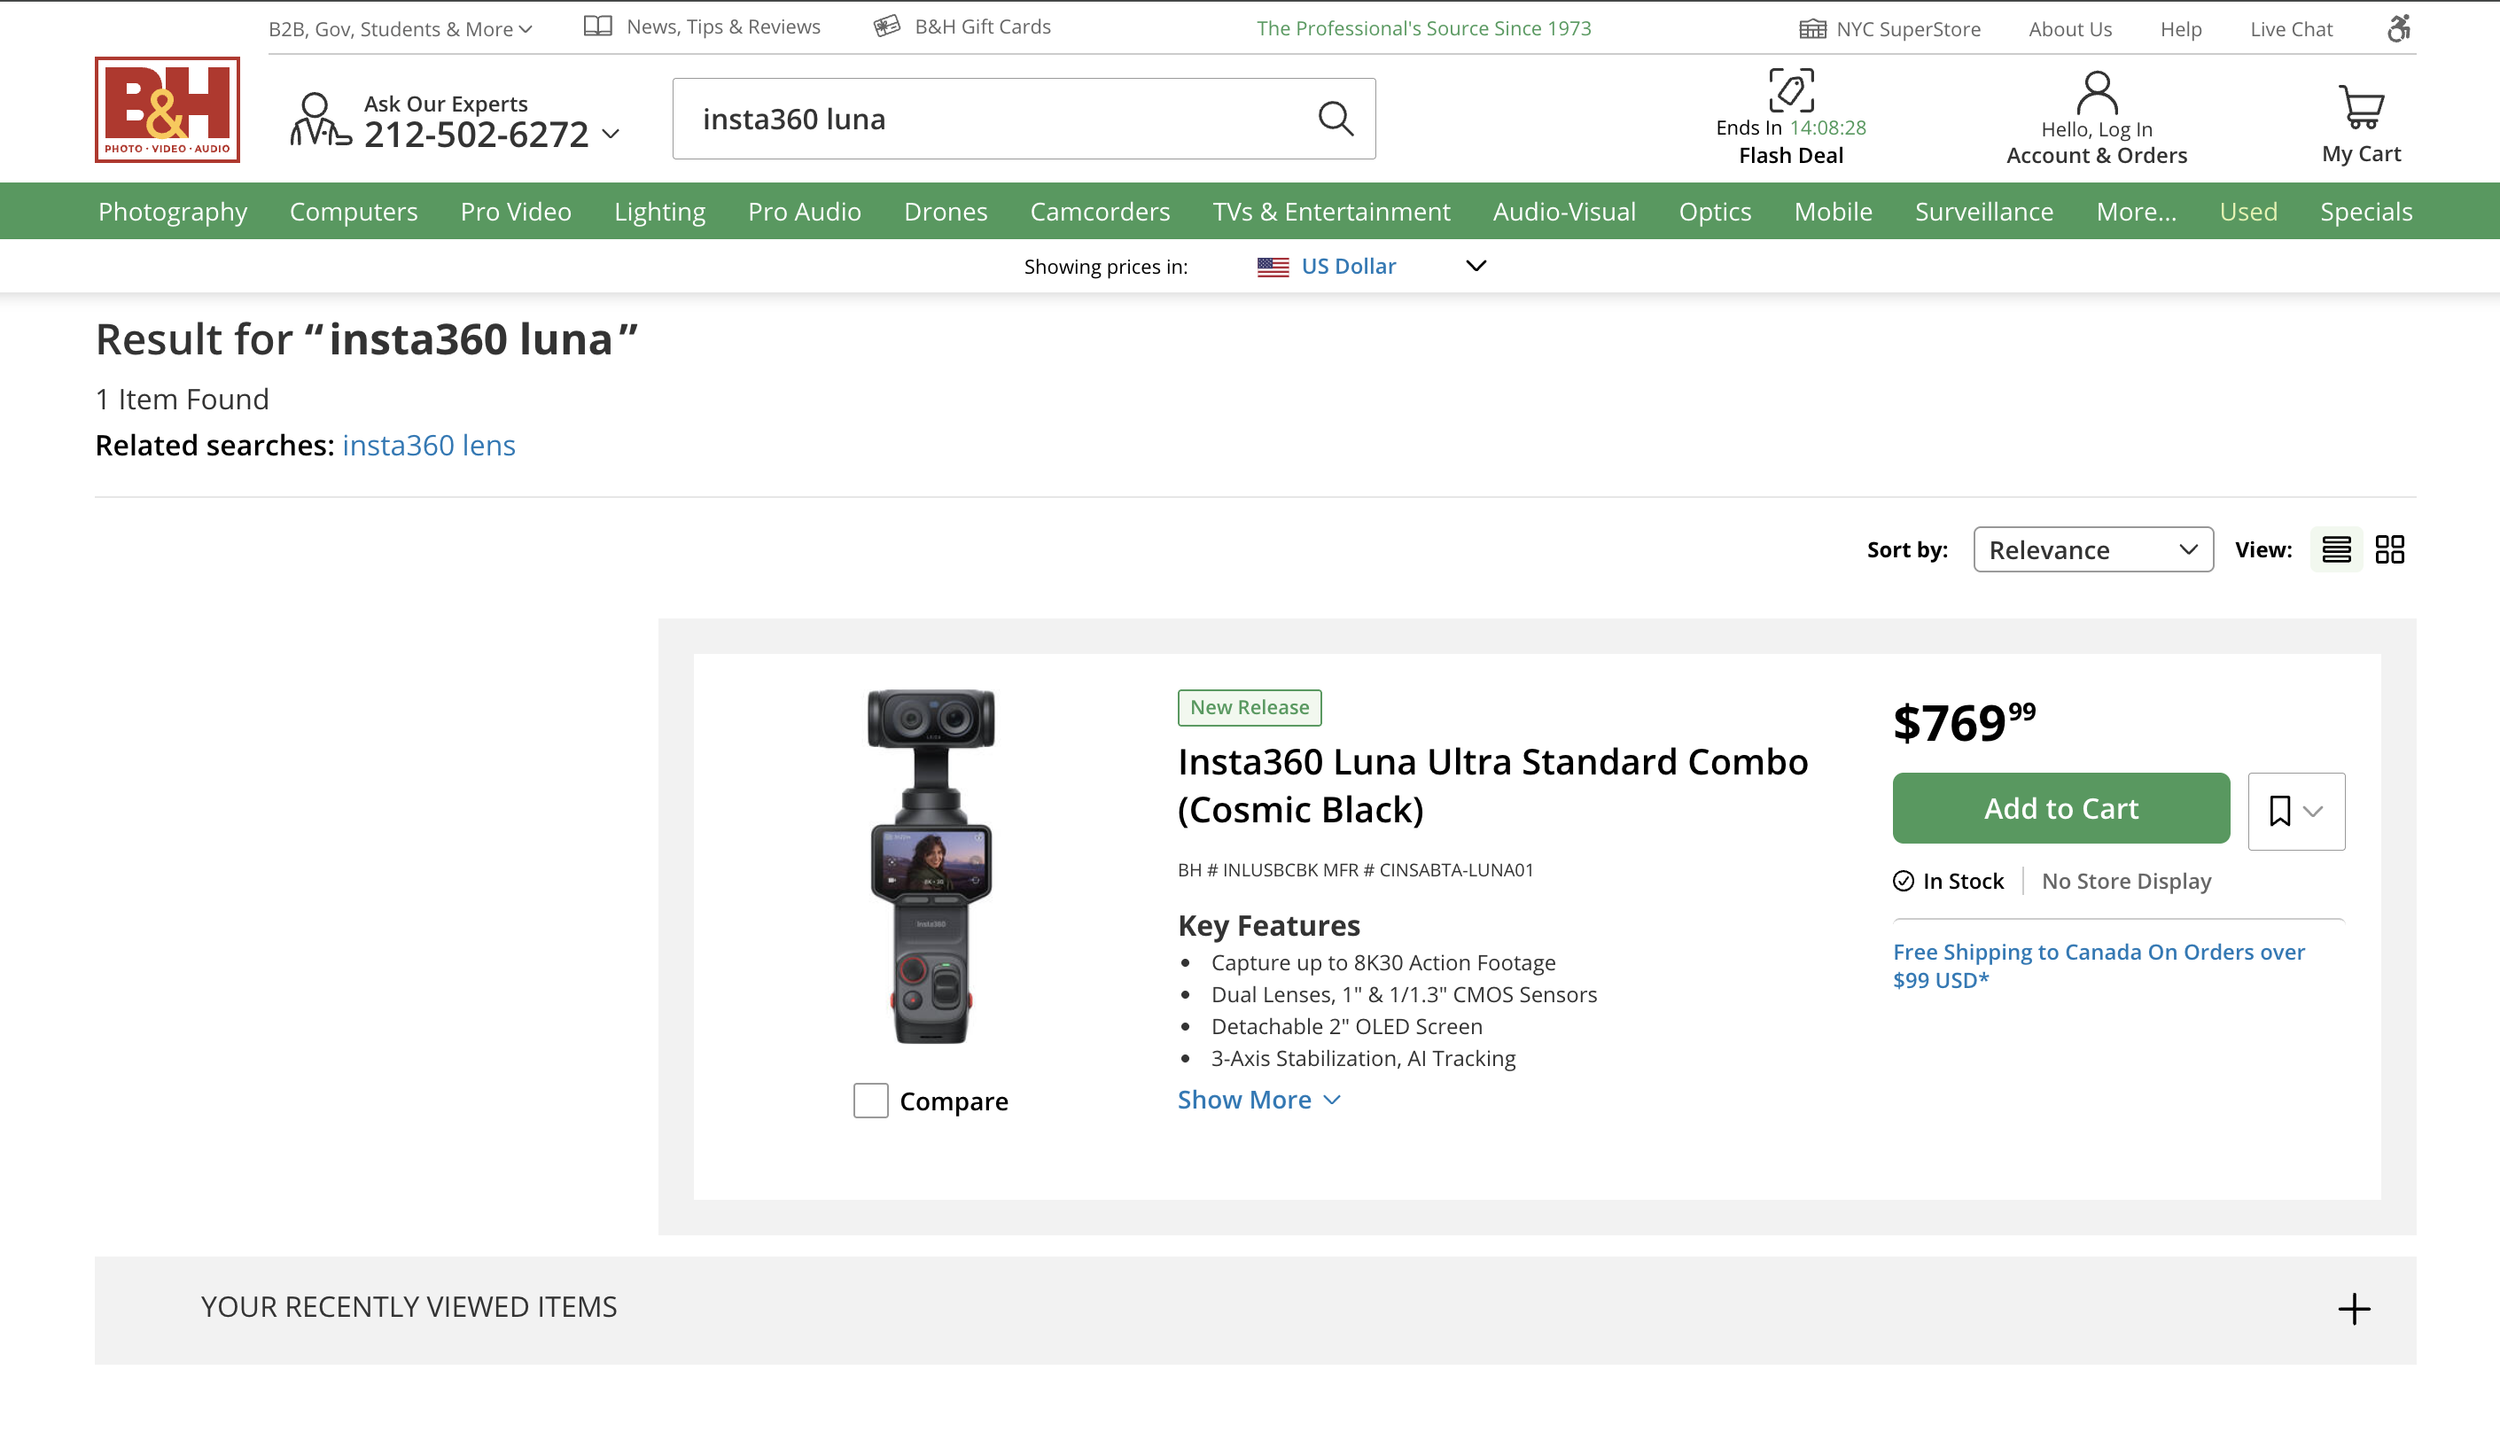The height and width of the screenshot is (1447, 2500).
Task: Open the Lighting category
Action: pos(660,212)
